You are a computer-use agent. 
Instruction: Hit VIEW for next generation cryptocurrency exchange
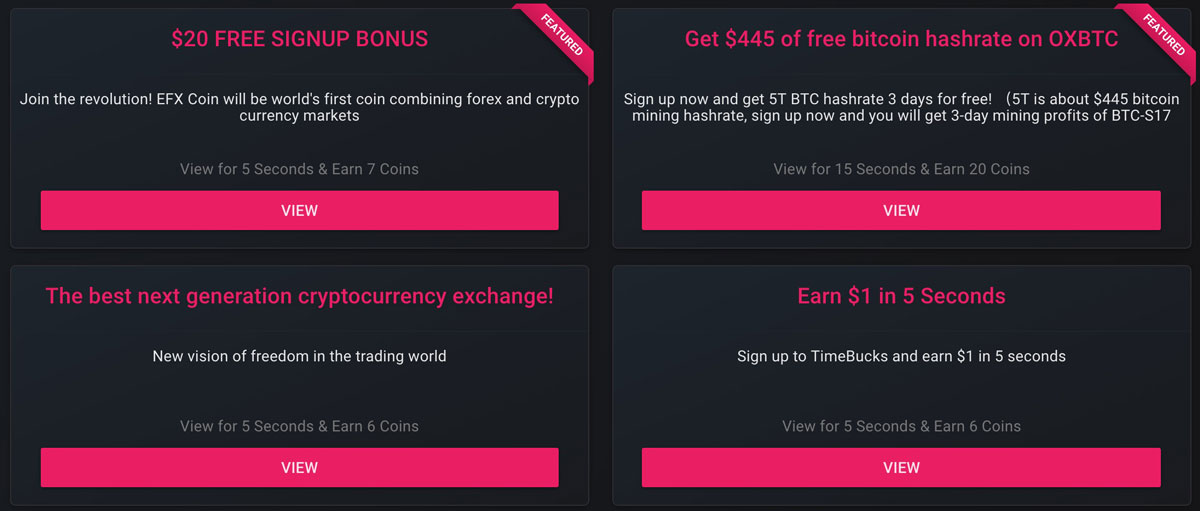coord(299,467)
